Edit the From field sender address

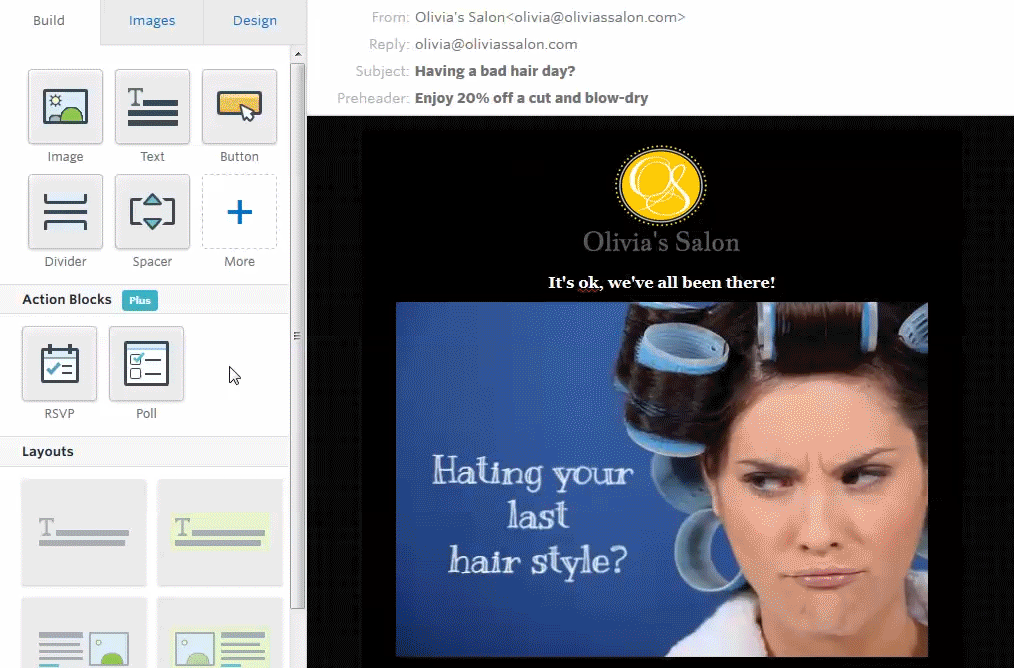click(550, 17)
